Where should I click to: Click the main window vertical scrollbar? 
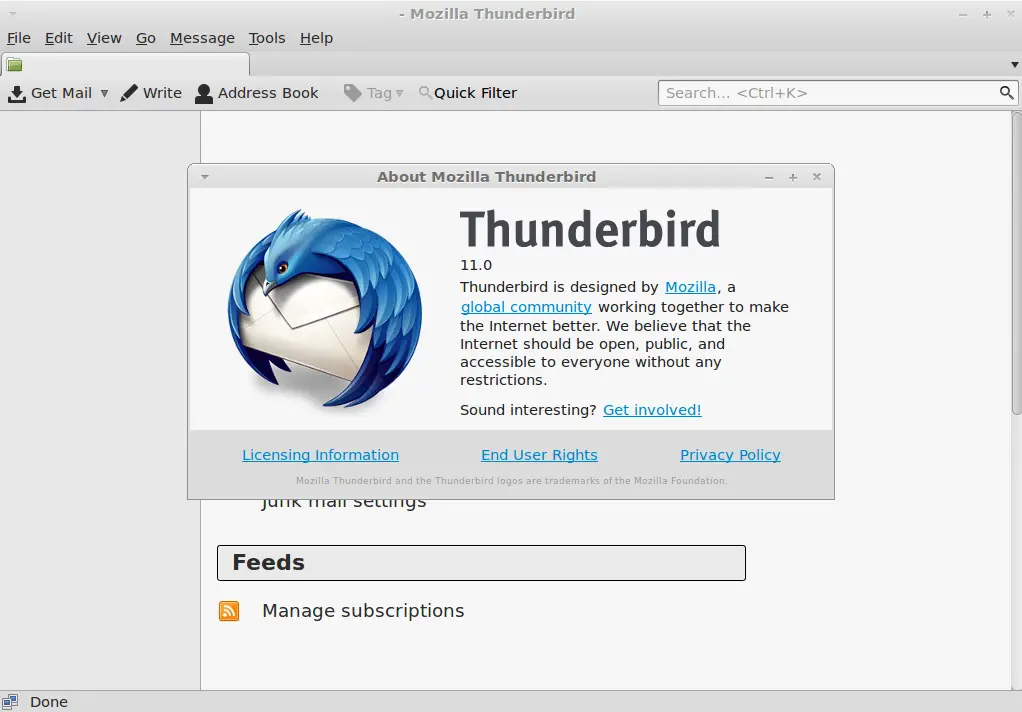tap(1016, 263)
